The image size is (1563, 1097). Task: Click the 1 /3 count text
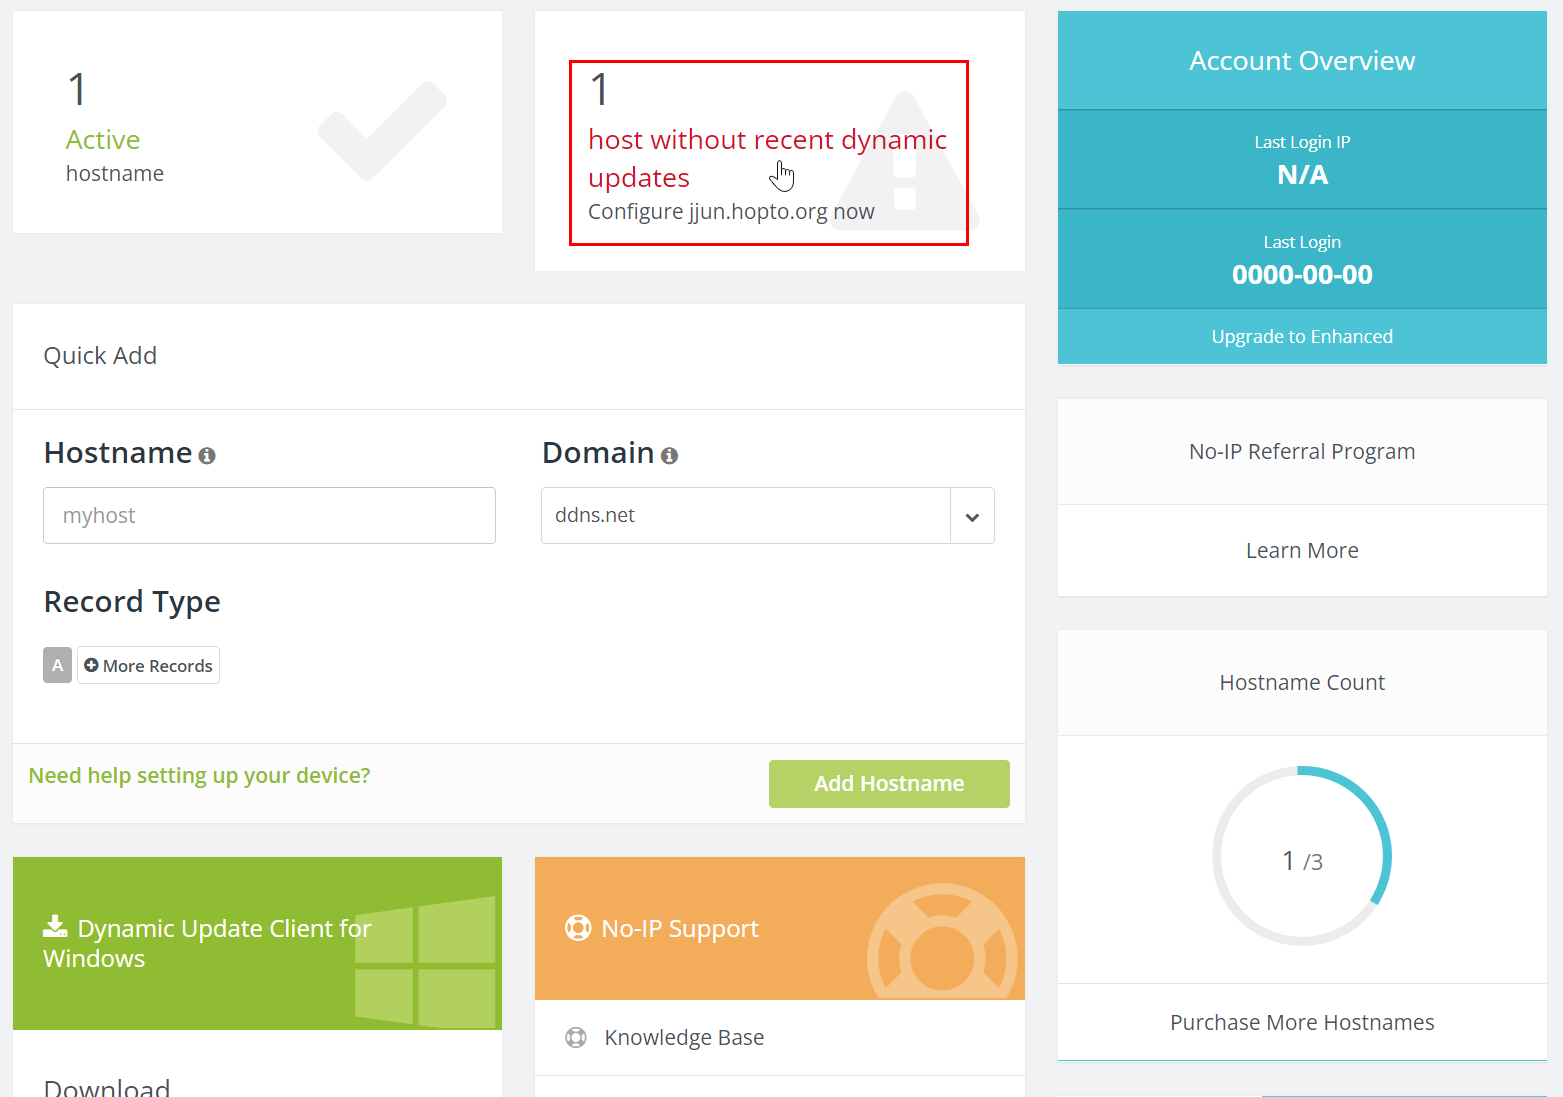(1302, 861)
